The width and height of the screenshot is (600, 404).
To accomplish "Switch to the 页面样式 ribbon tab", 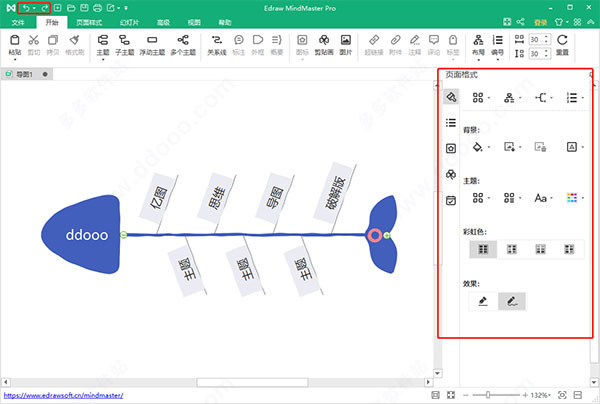I will (x=91, y=21).
